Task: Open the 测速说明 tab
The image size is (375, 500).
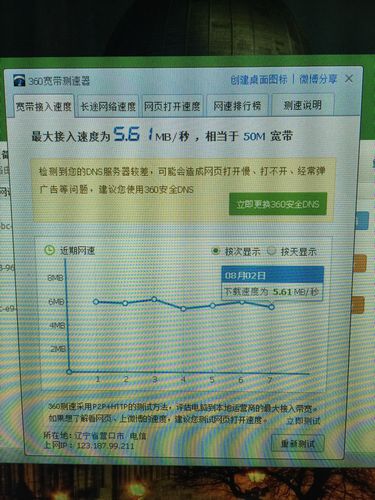Action: [x=302, y=105]
